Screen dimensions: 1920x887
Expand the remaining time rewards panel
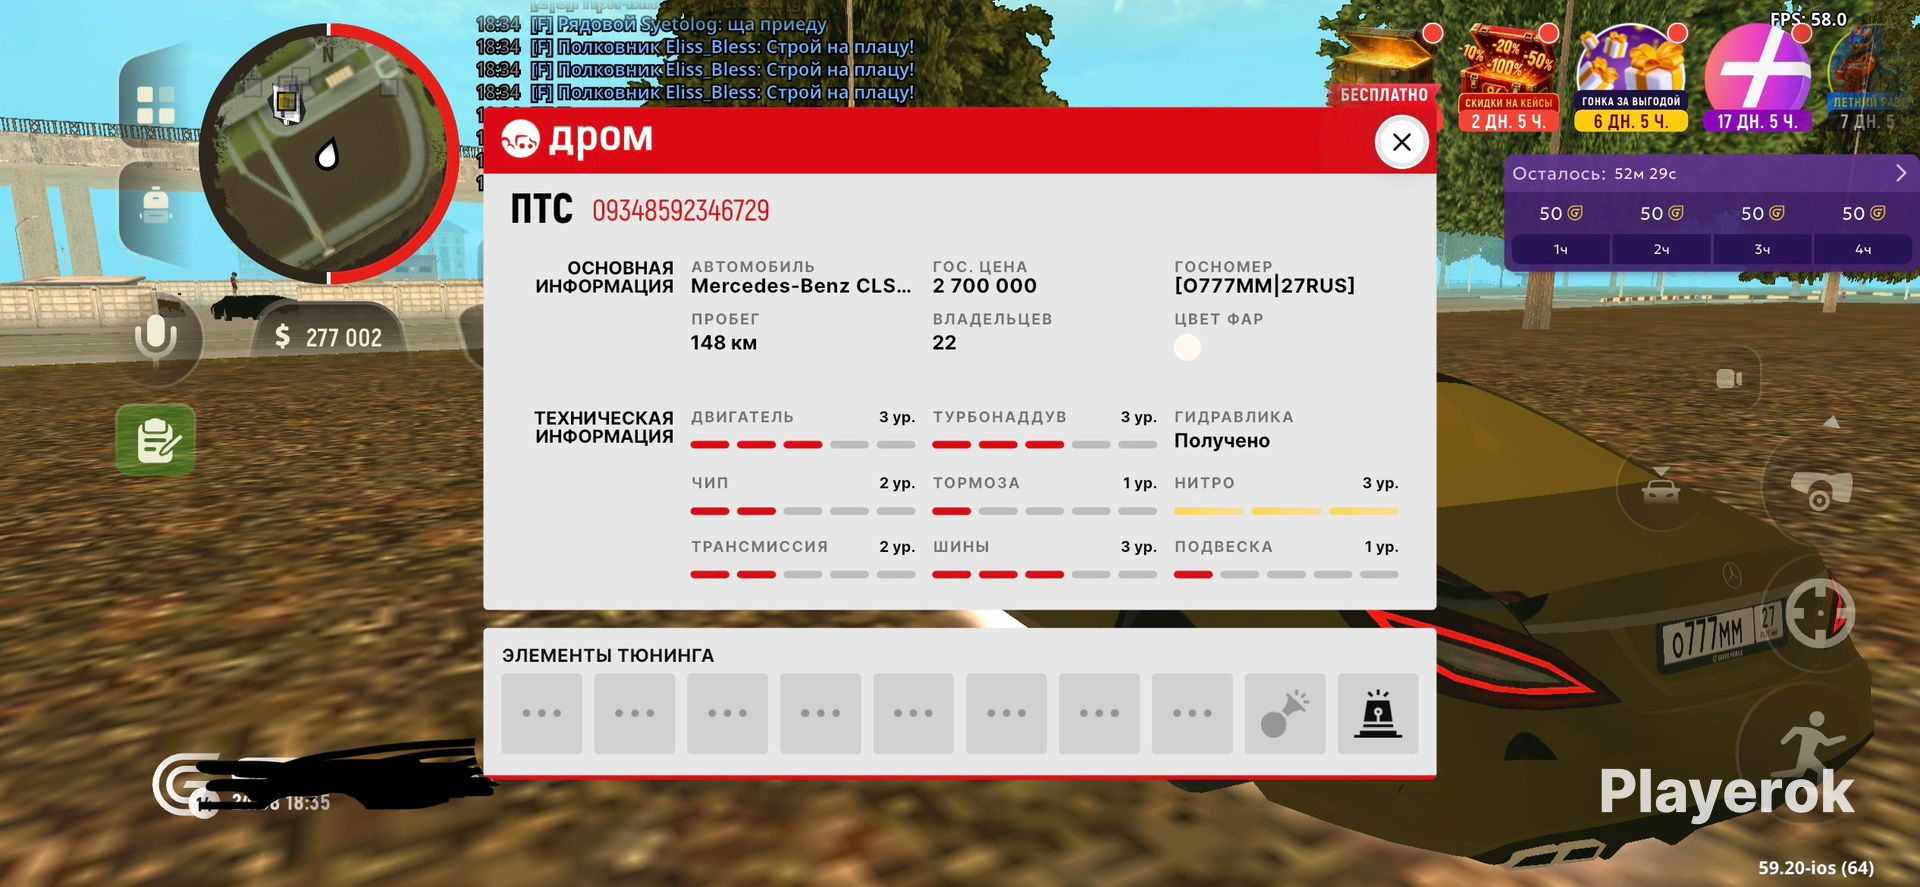point(1901,173)
